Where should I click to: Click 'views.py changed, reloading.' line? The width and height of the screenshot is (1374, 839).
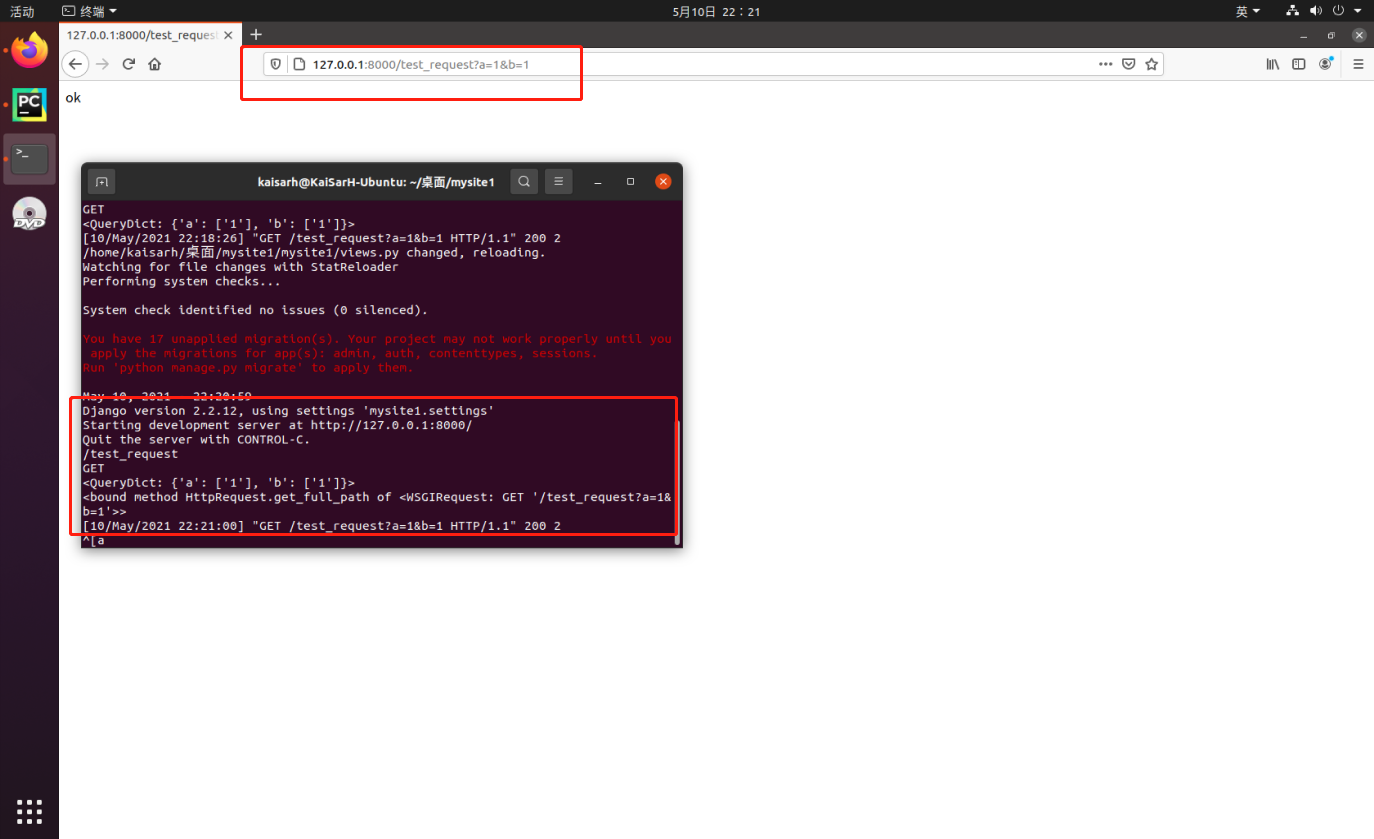click(314, 253)
